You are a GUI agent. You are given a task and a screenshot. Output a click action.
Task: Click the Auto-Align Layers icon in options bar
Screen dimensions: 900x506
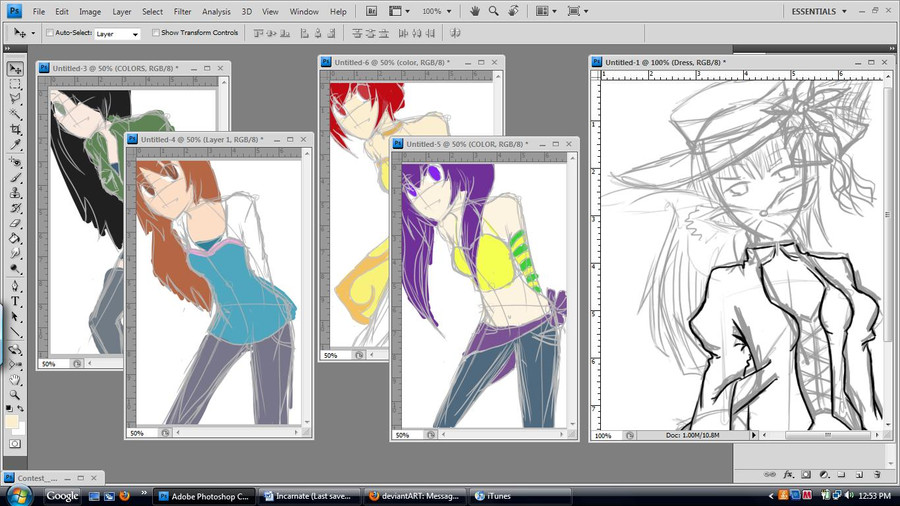(455, 33)
